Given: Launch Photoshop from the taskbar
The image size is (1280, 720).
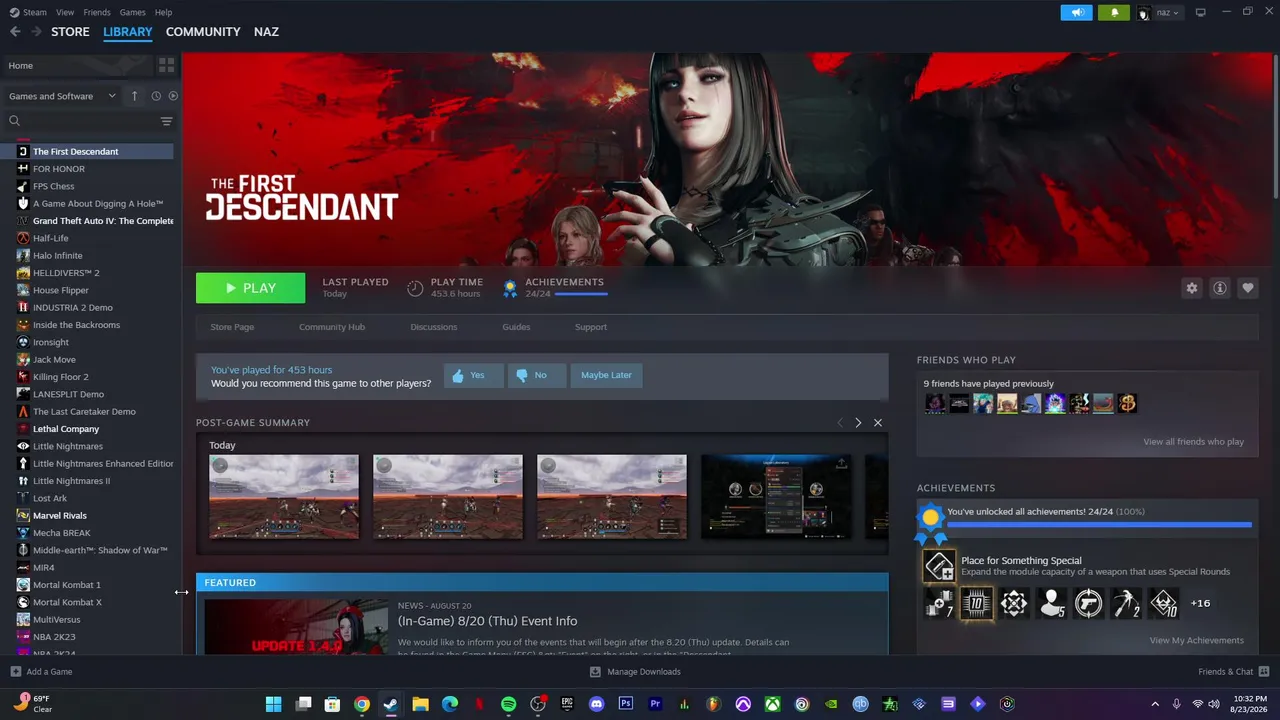Looking at the screenshot, I should (x=626, y=704).
